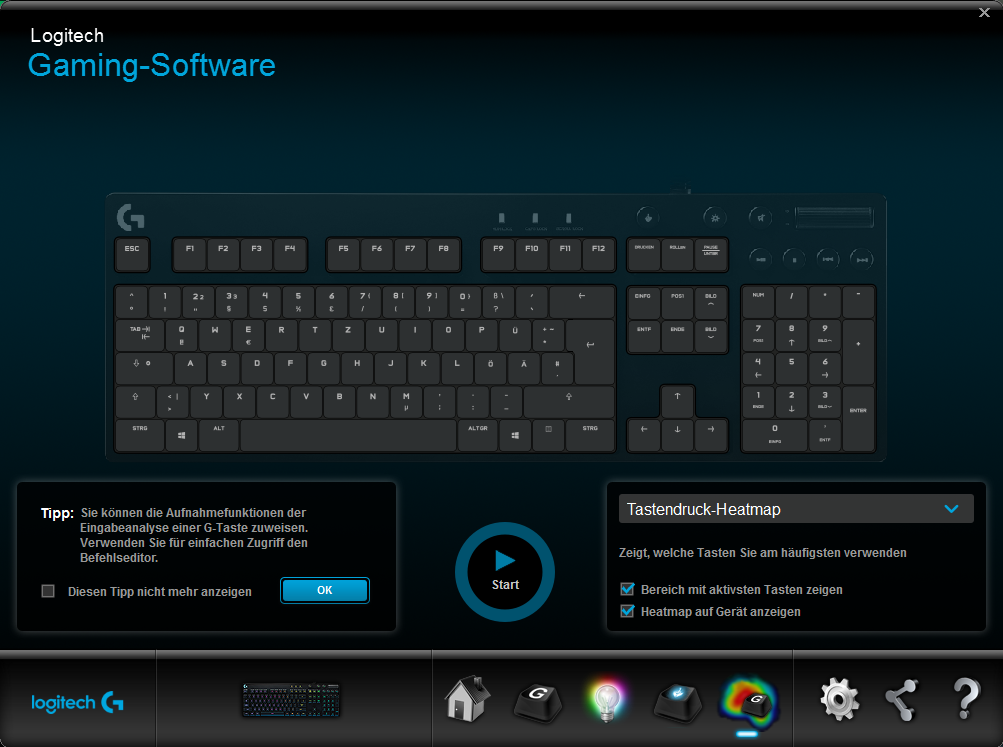Click OK to dismiss the tip

(x=325, y=590)
